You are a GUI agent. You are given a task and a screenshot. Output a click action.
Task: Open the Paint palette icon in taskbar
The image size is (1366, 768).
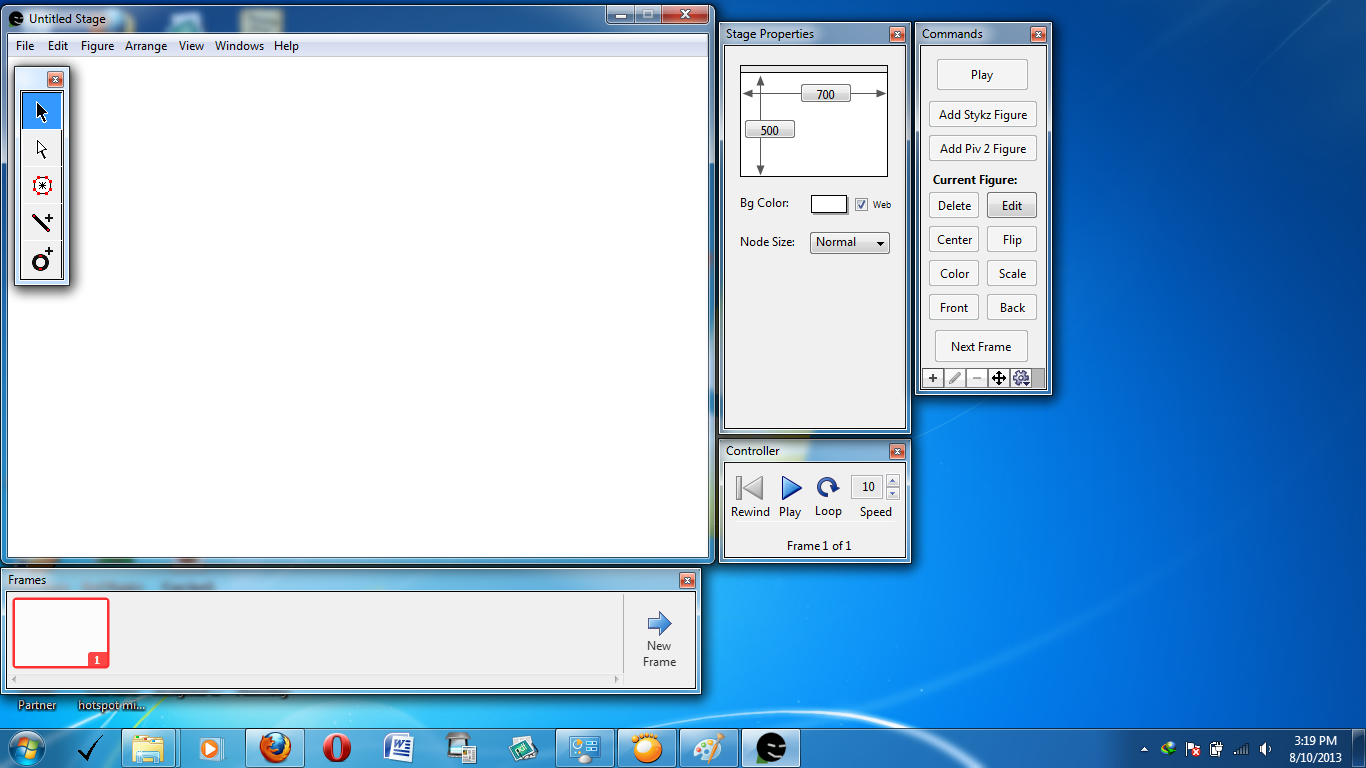click(708, 748)
